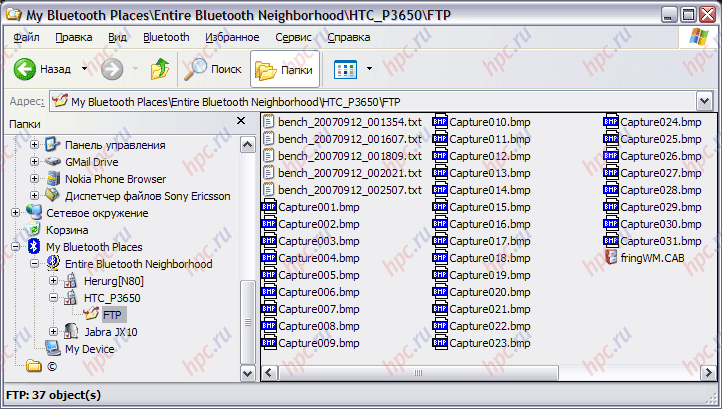
Task: Select My Device computer icon
Action: [52, 349]
